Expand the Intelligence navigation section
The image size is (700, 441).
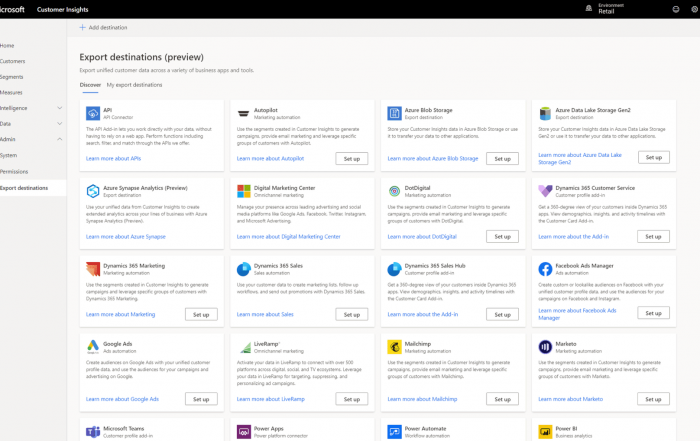pyautogui.click(x=59, y=108)
